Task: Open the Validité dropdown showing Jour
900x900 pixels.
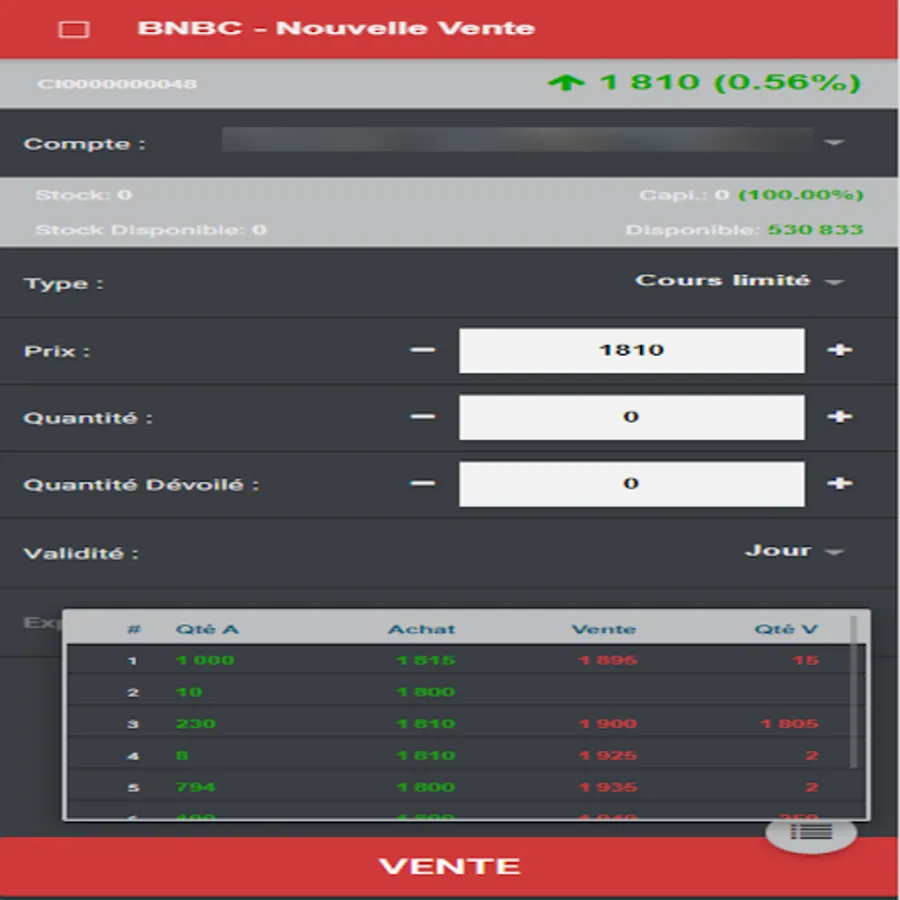Action: (x=794, y=551)
